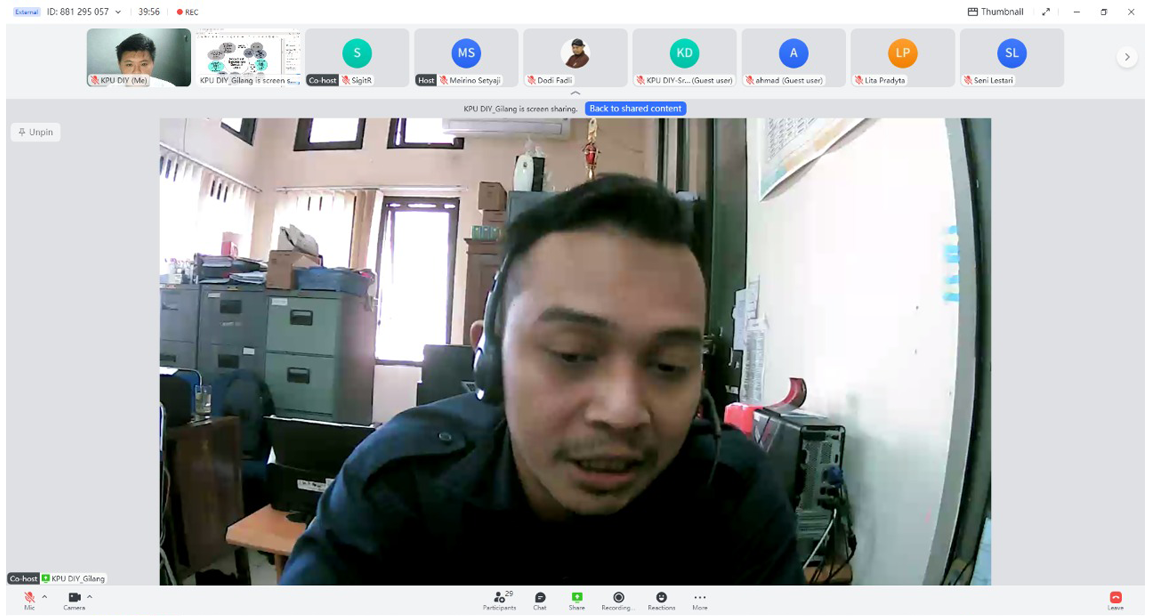The image size is (1150, 616).
Task: Select the KPU DIY_Gilang screen share thumbnail
Action: 248,56
